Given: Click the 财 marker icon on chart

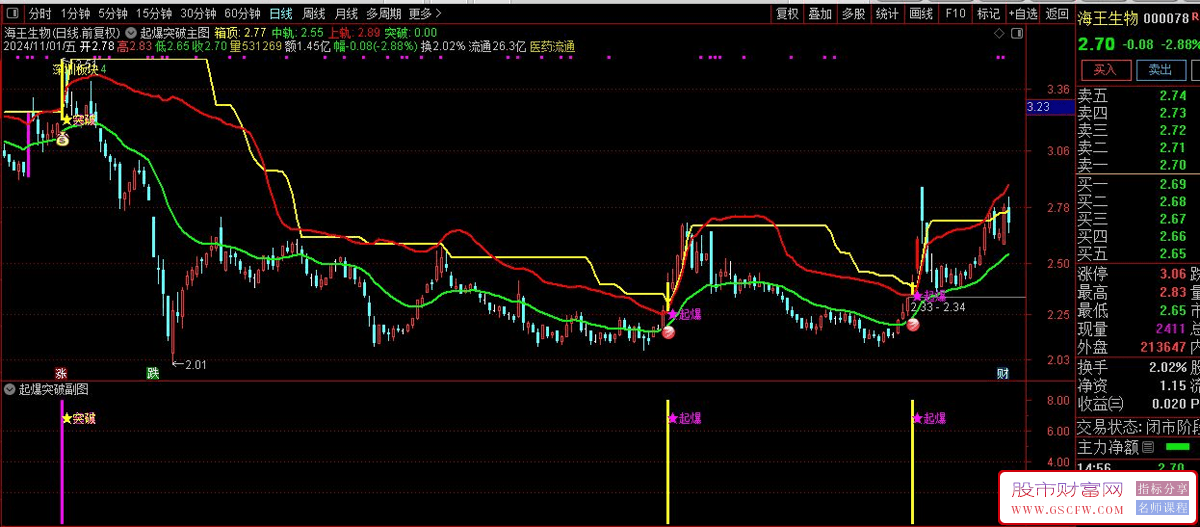Looking at the screenshot, I should point(1003,374).
